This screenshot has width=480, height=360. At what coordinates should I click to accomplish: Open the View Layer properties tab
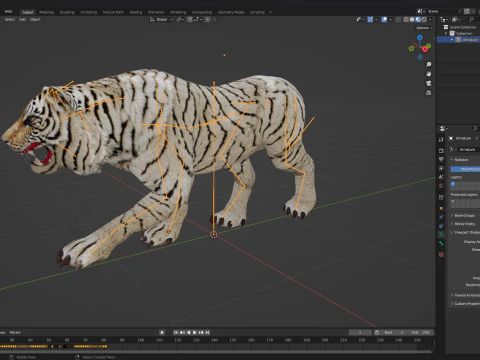click(x=441, y=168)
